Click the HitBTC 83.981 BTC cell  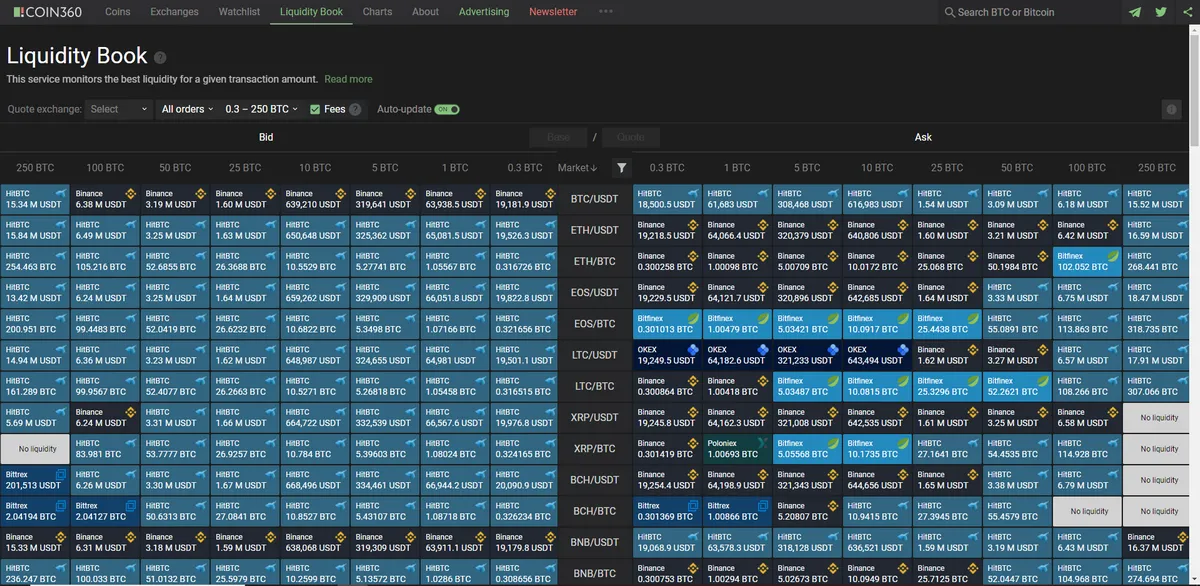tap(105, 448)
